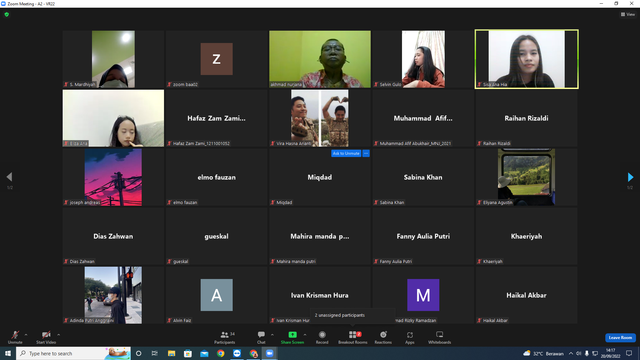
Task: Select Hafaz Zam Zami participant tile
Action: click(x=217, y=118)
